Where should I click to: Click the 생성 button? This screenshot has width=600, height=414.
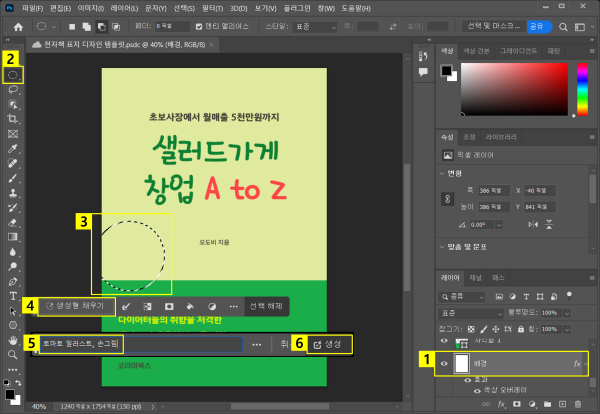click(x=327, y=344)
